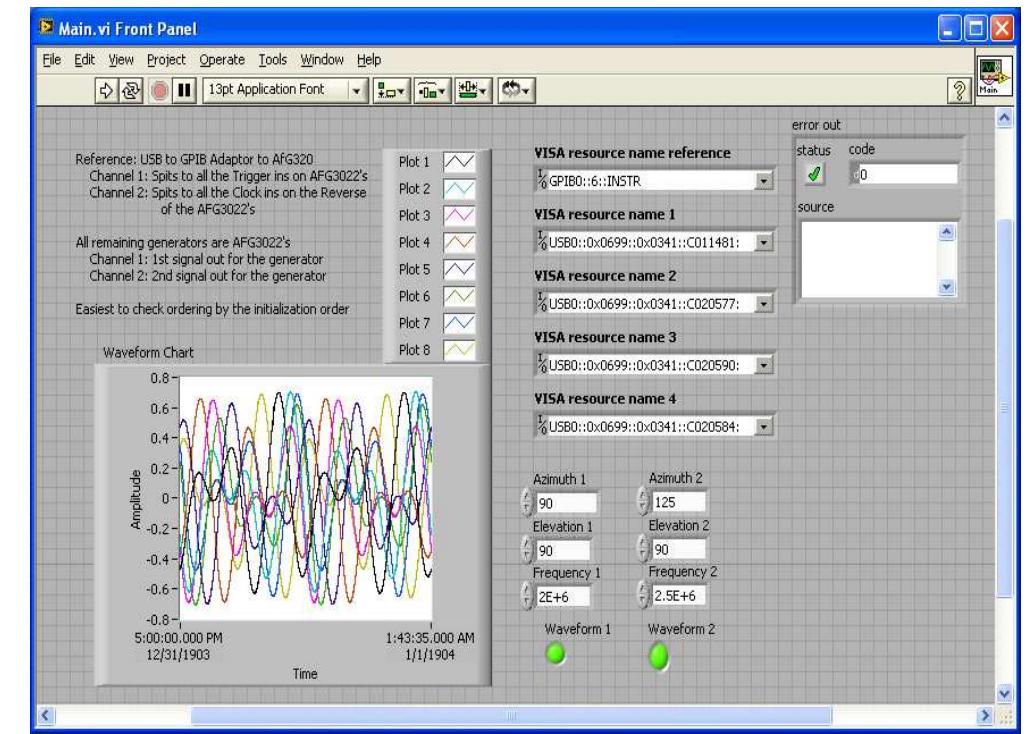This screenshot has height=734, width=1036.
Task: Open the application font dropdown
Action: click(355, 91)
